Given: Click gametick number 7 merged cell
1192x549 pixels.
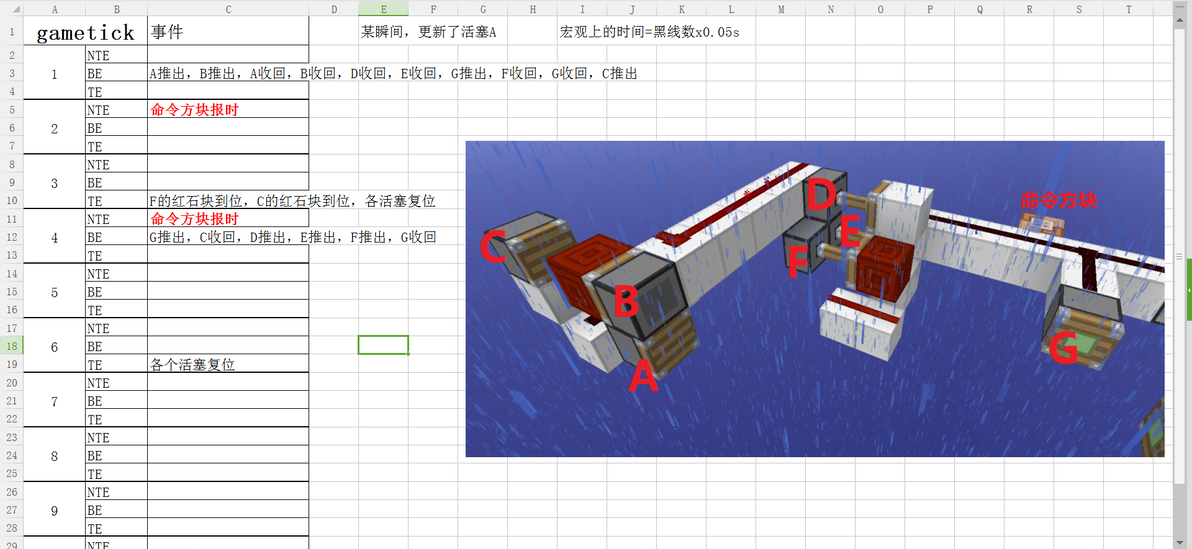Looking at the screenshot, I should (x=55, y=401).
